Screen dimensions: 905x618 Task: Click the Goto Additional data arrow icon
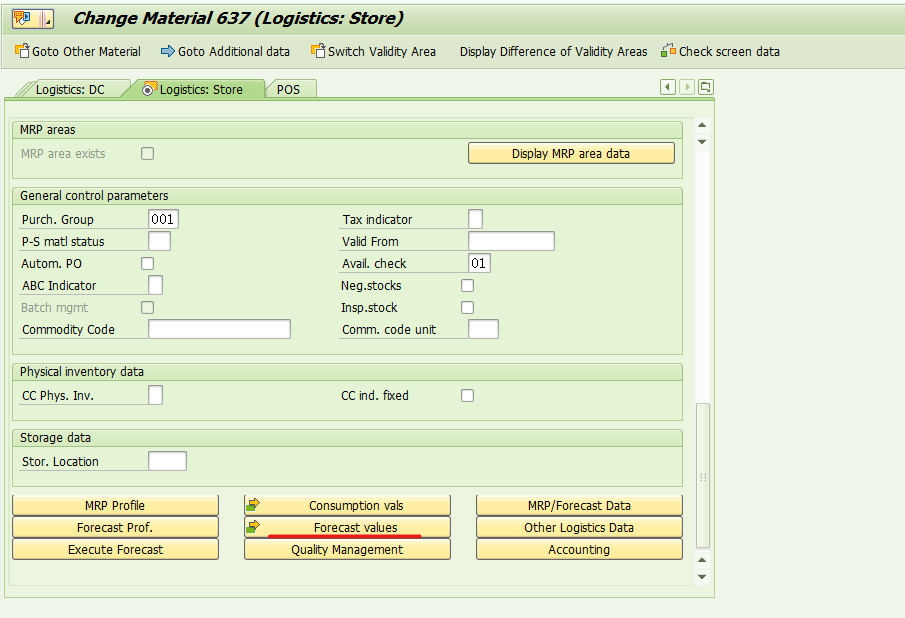(x=168, y=51)
